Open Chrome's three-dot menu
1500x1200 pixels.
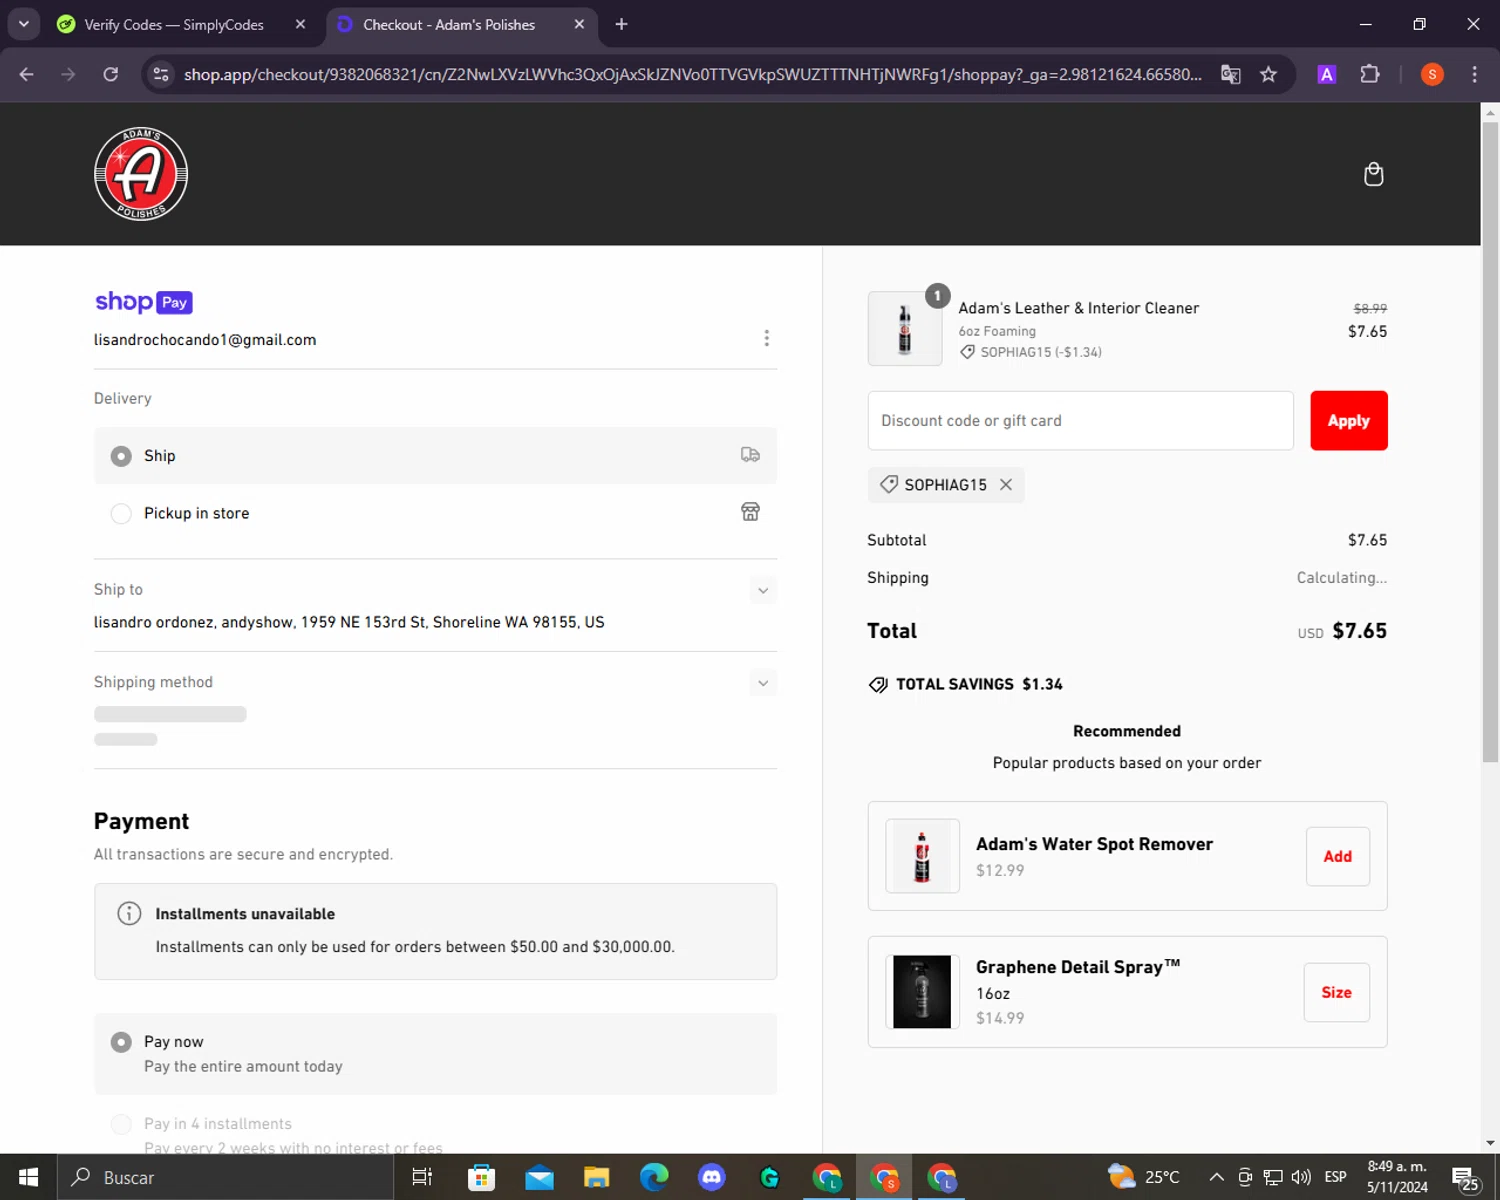click(1474, 74)
